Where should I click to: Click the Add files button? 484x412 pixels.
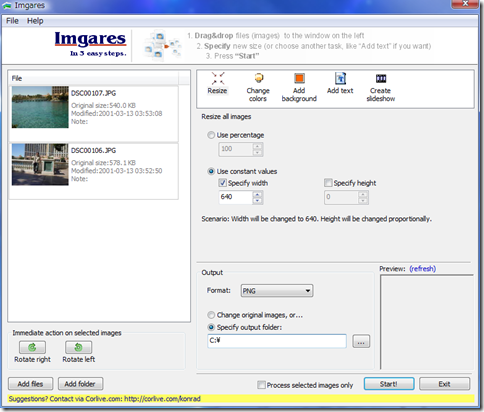point(30,384)
